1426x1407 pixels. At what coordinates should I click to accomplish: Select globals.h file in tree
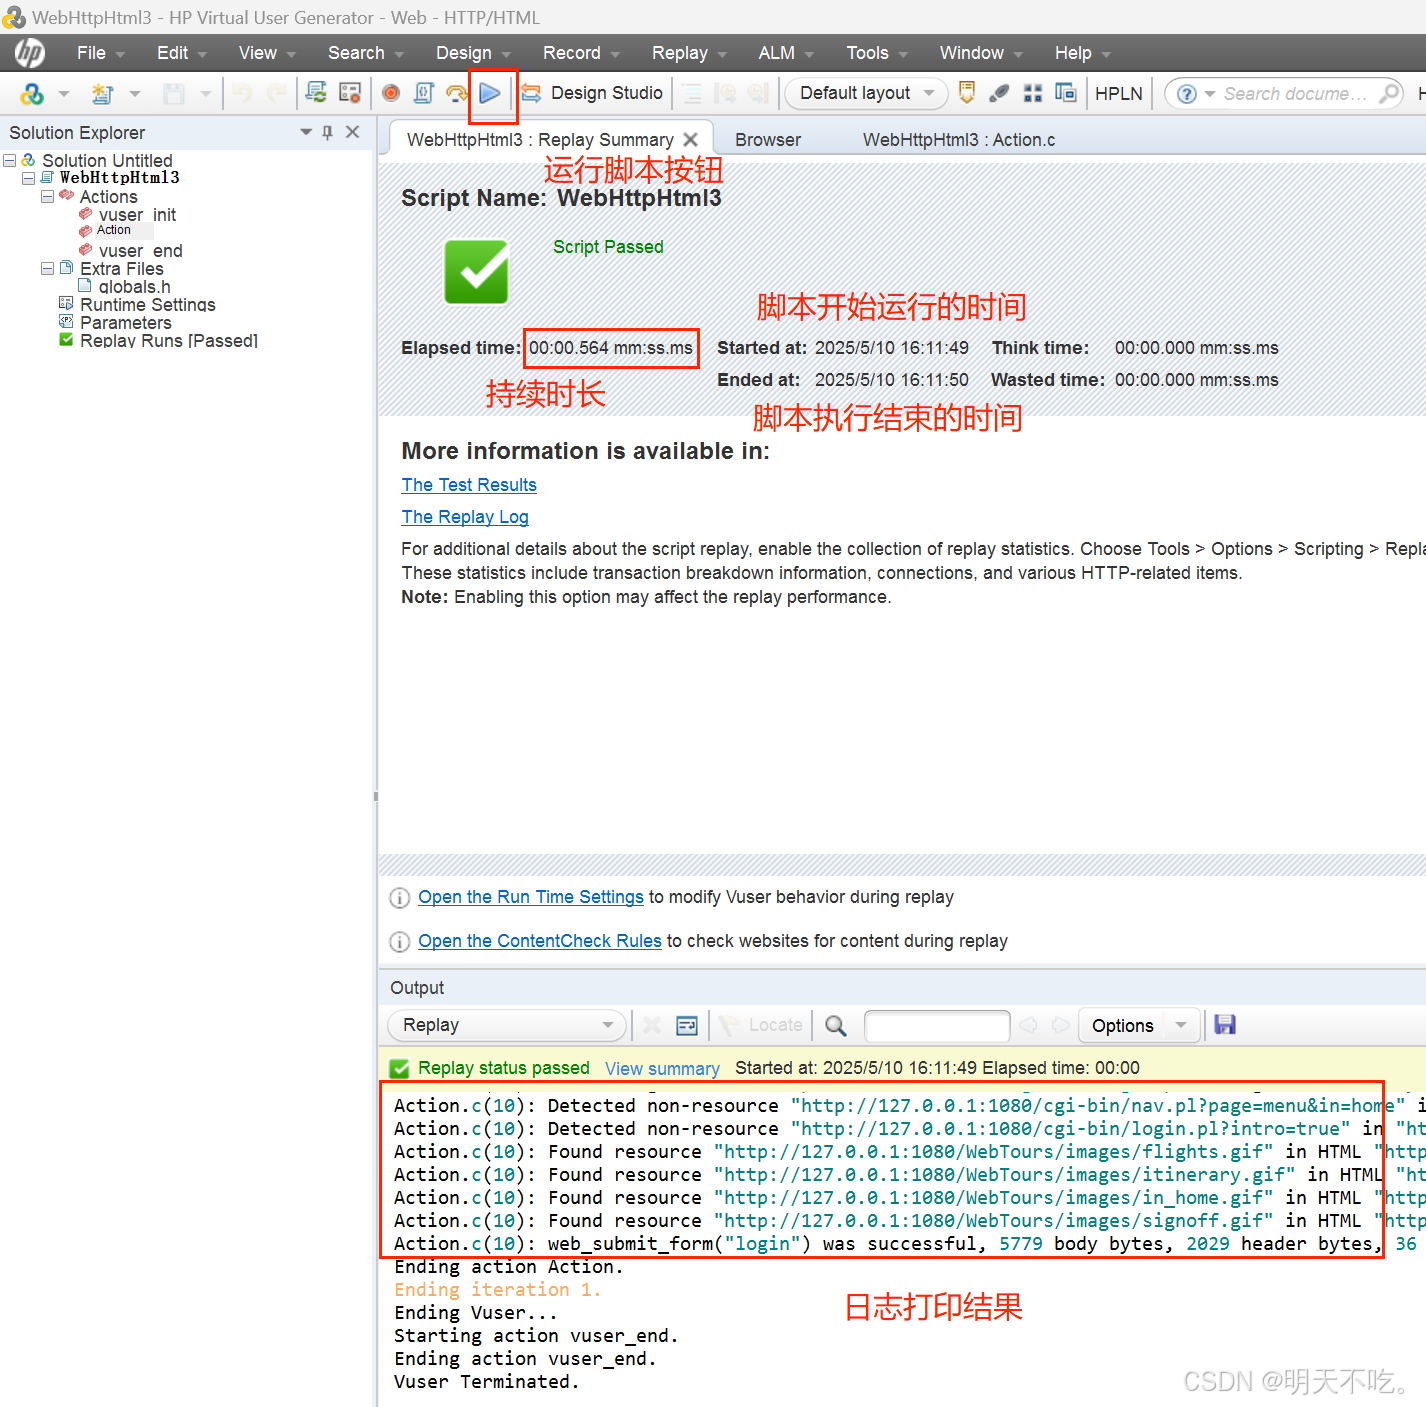tap(134, 287)
